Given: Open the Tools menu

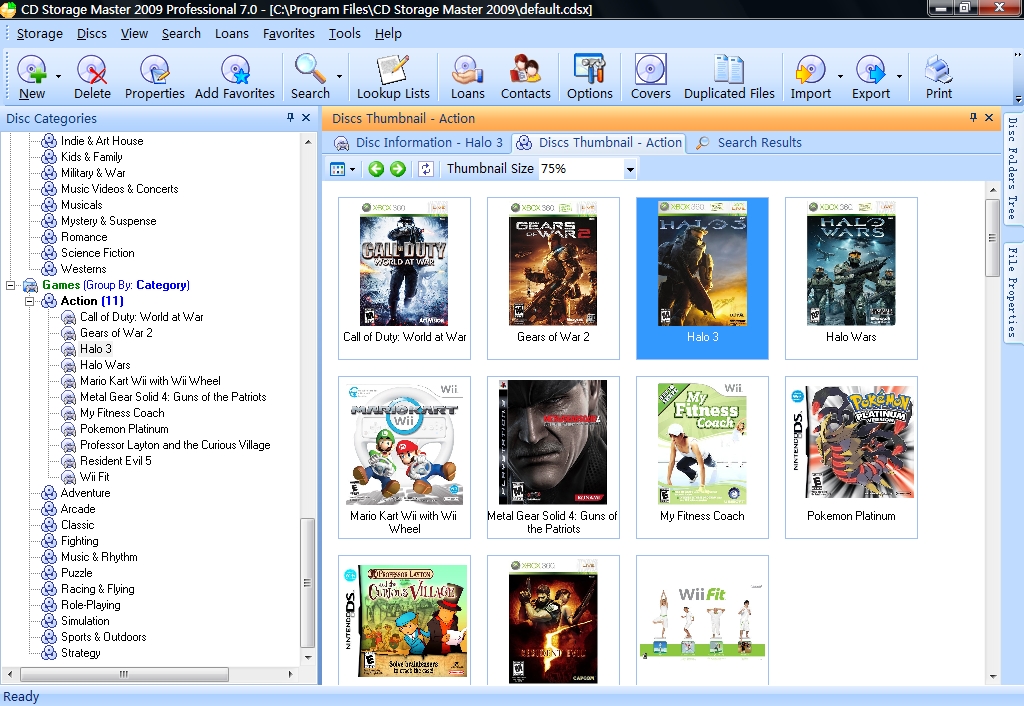Looking at the screenshot, I should coord(344,34).
